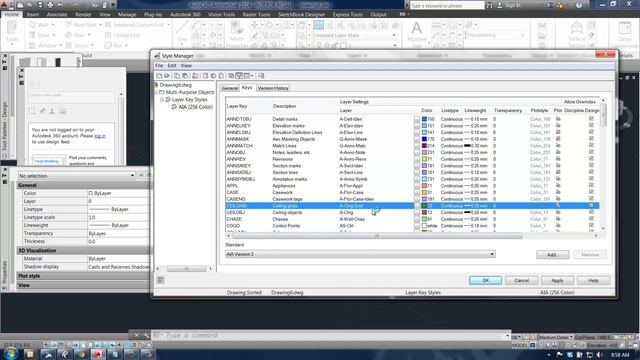Viewport: 640px width, 360px height.
Task: Toggle Allow Overrides checkbox for ANNREV row
Action: coord(591,159)
